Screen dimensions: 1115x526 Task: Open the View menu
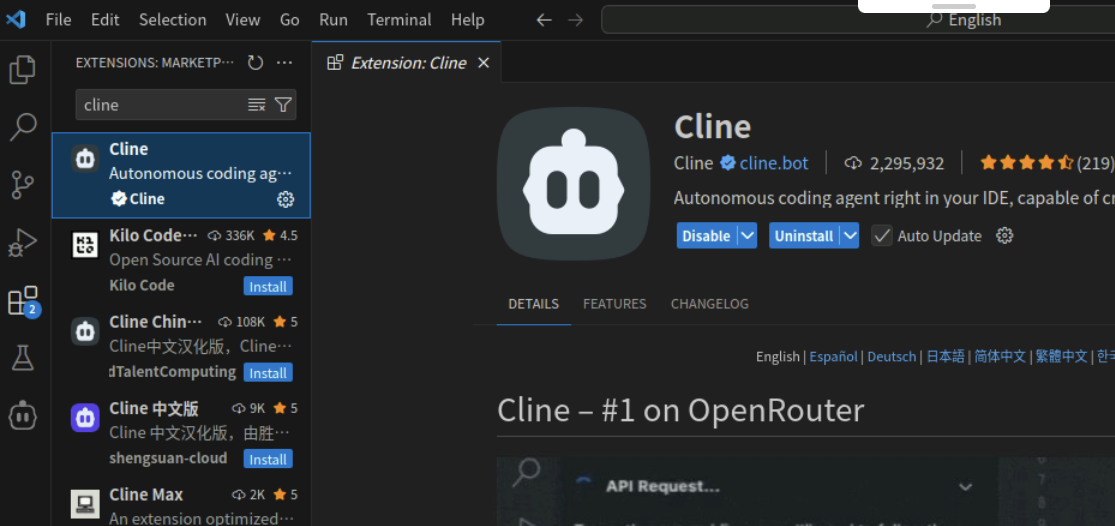(x=242, y=19)
